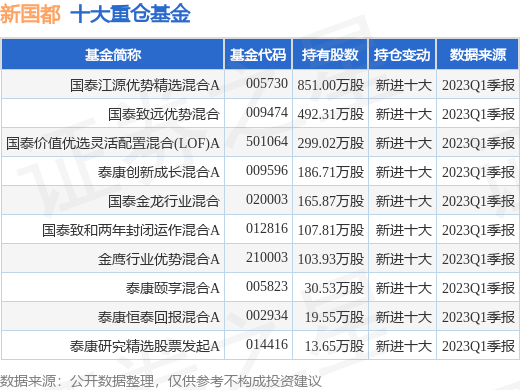Click the 851.00万股 holdings cell
The width and height of the screenshot is (520, 390).
[331, 85]
